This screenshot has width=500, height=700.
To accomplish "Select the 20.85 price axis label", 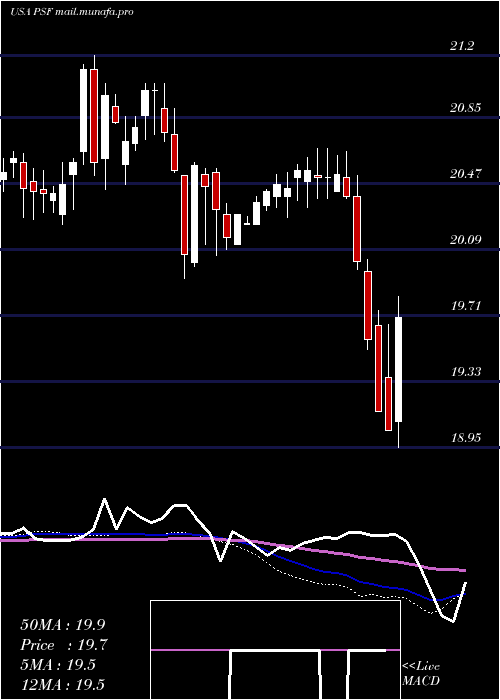I will (466, 108).
